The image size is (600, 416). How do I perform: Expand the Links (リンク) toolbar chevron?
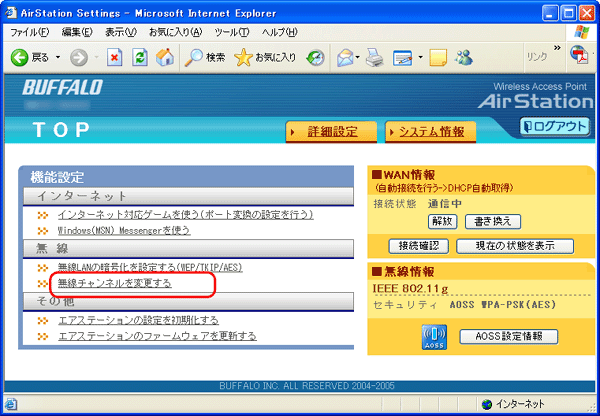coord(557,48)
